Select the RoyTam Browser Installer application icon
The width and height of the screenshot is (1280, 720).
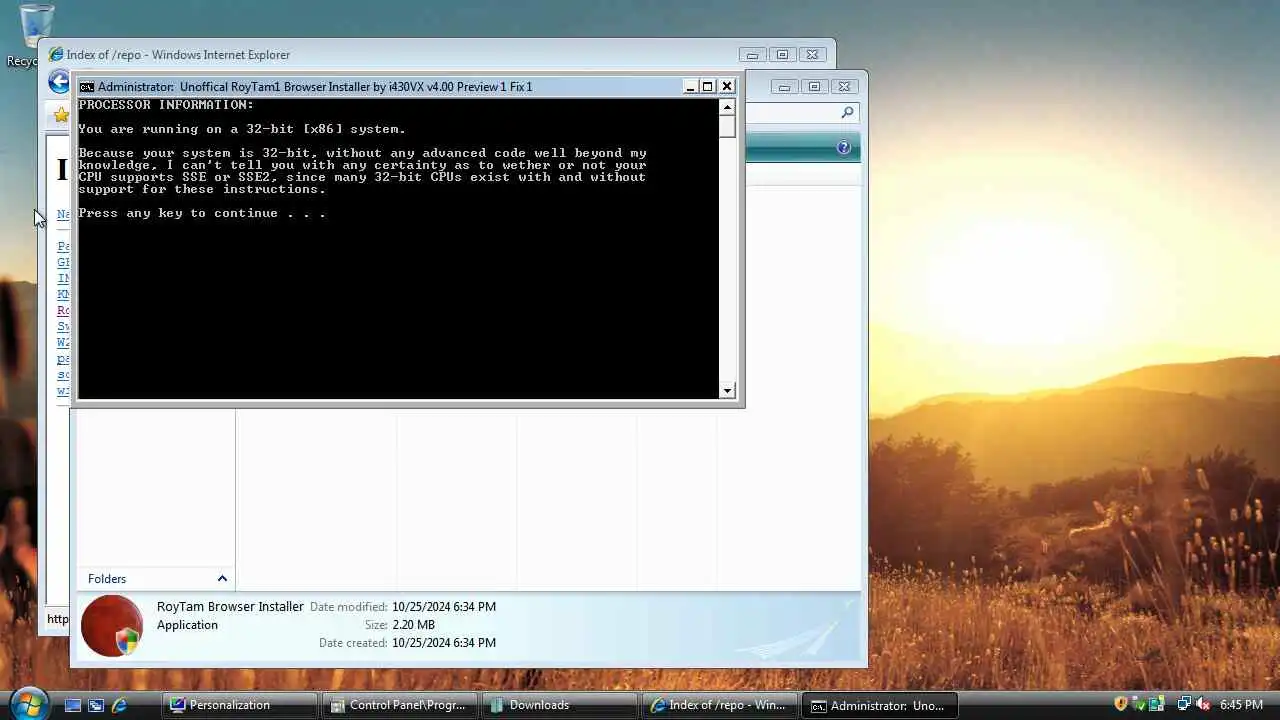click(x=112, y=626)
